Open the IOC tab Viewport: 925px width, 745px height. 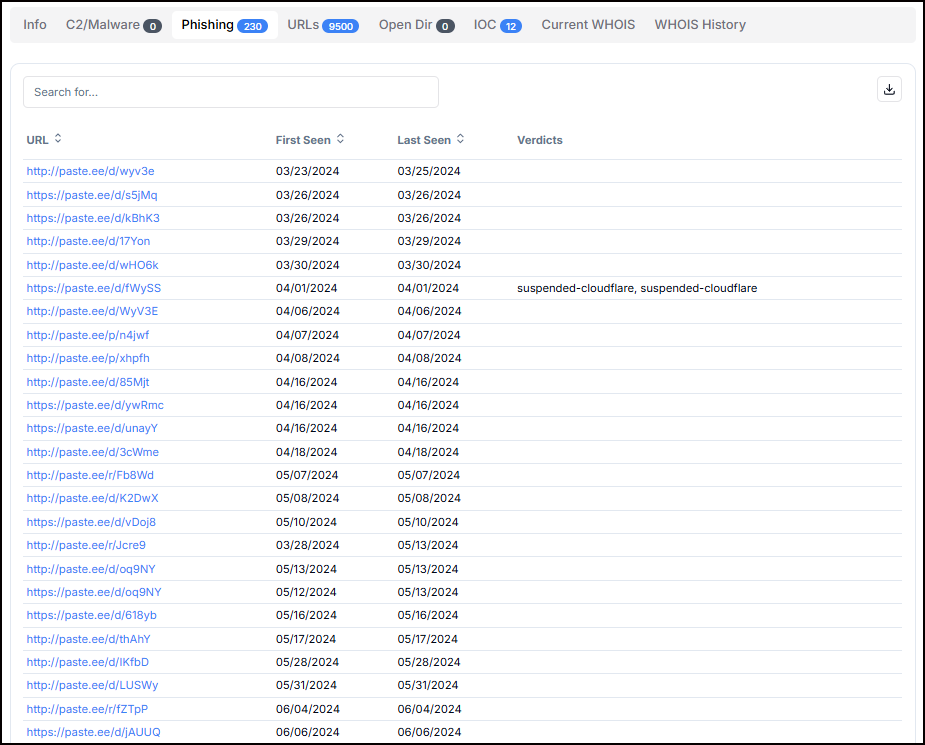(497, 25)
